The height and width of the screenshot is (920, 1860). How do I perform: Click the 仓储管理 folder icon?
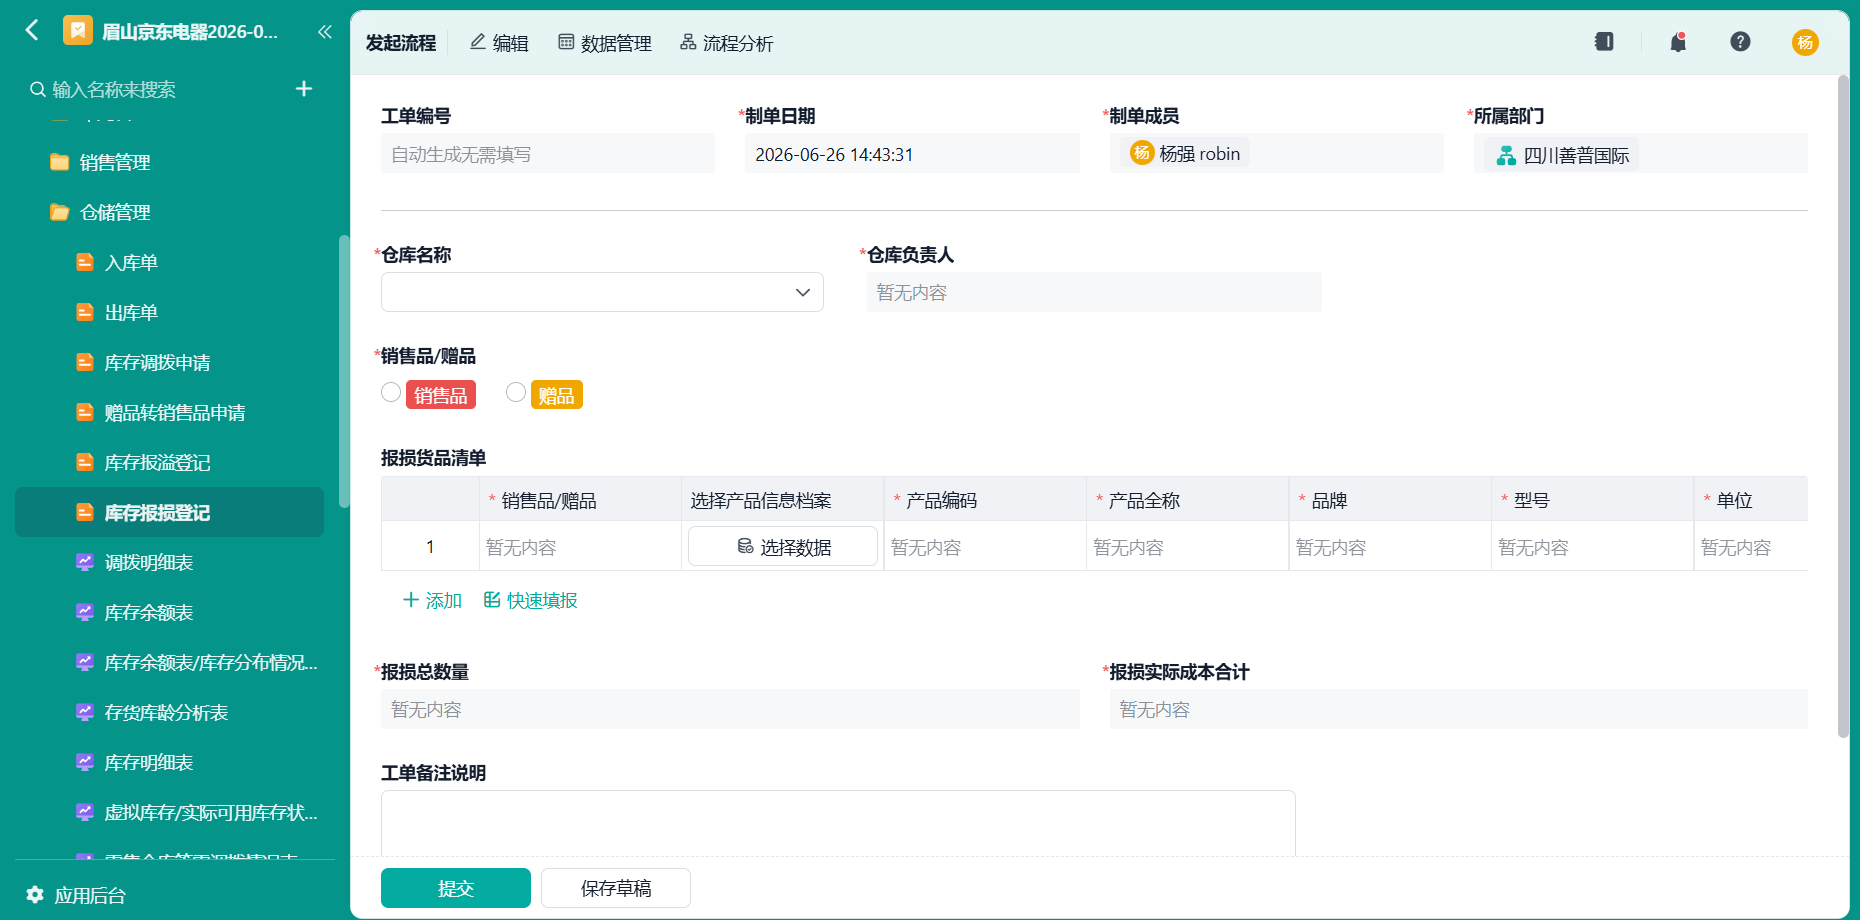[60, 212]
